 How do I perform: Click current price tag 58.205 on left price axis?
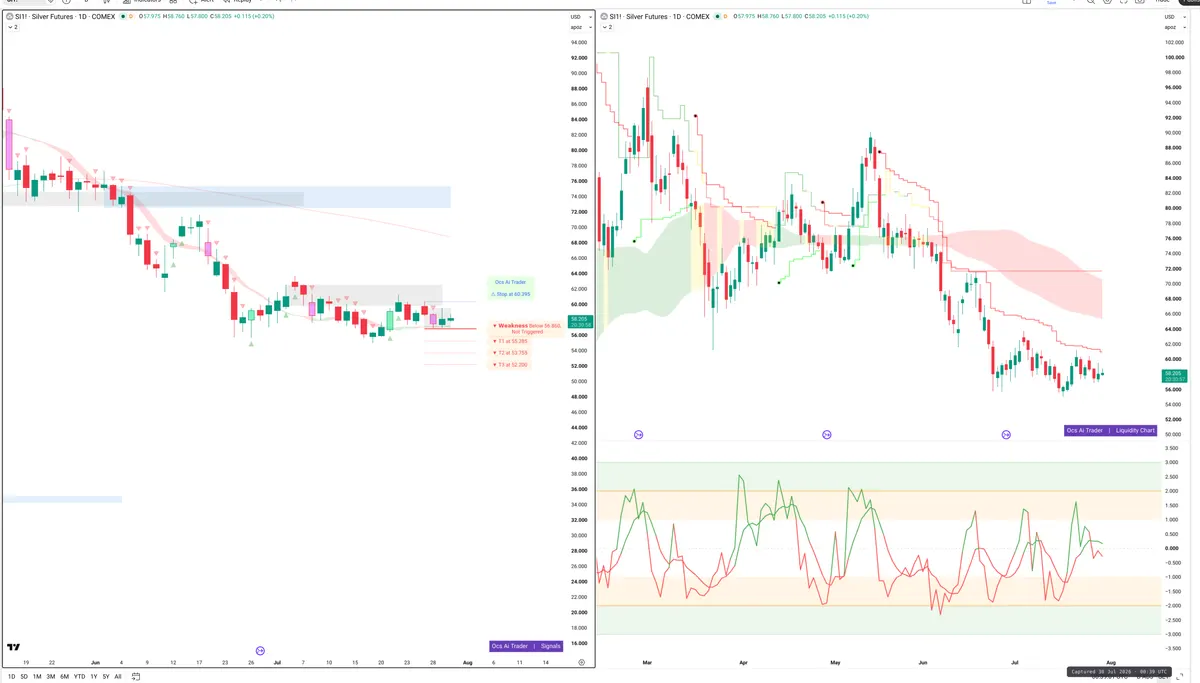point(581,322)
